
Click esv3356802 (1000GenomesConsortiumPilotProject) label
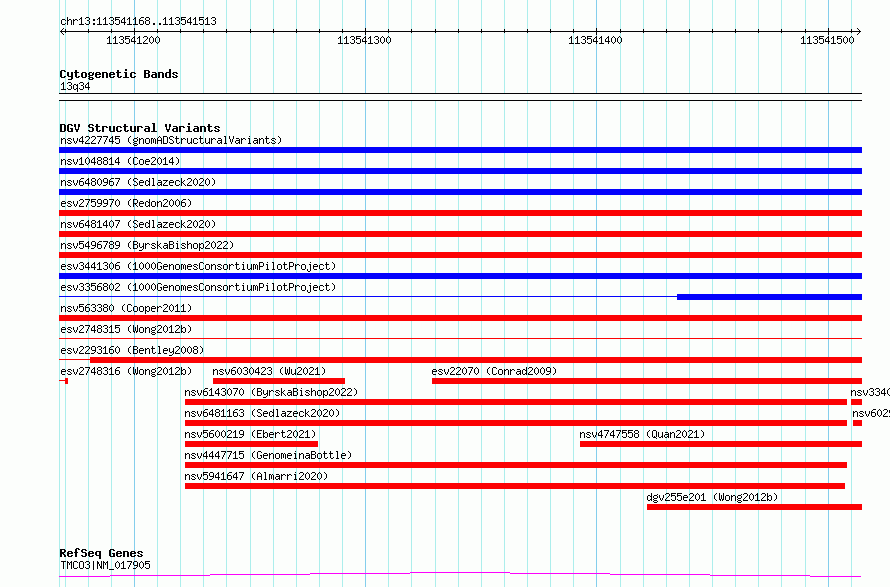point(198,287)
